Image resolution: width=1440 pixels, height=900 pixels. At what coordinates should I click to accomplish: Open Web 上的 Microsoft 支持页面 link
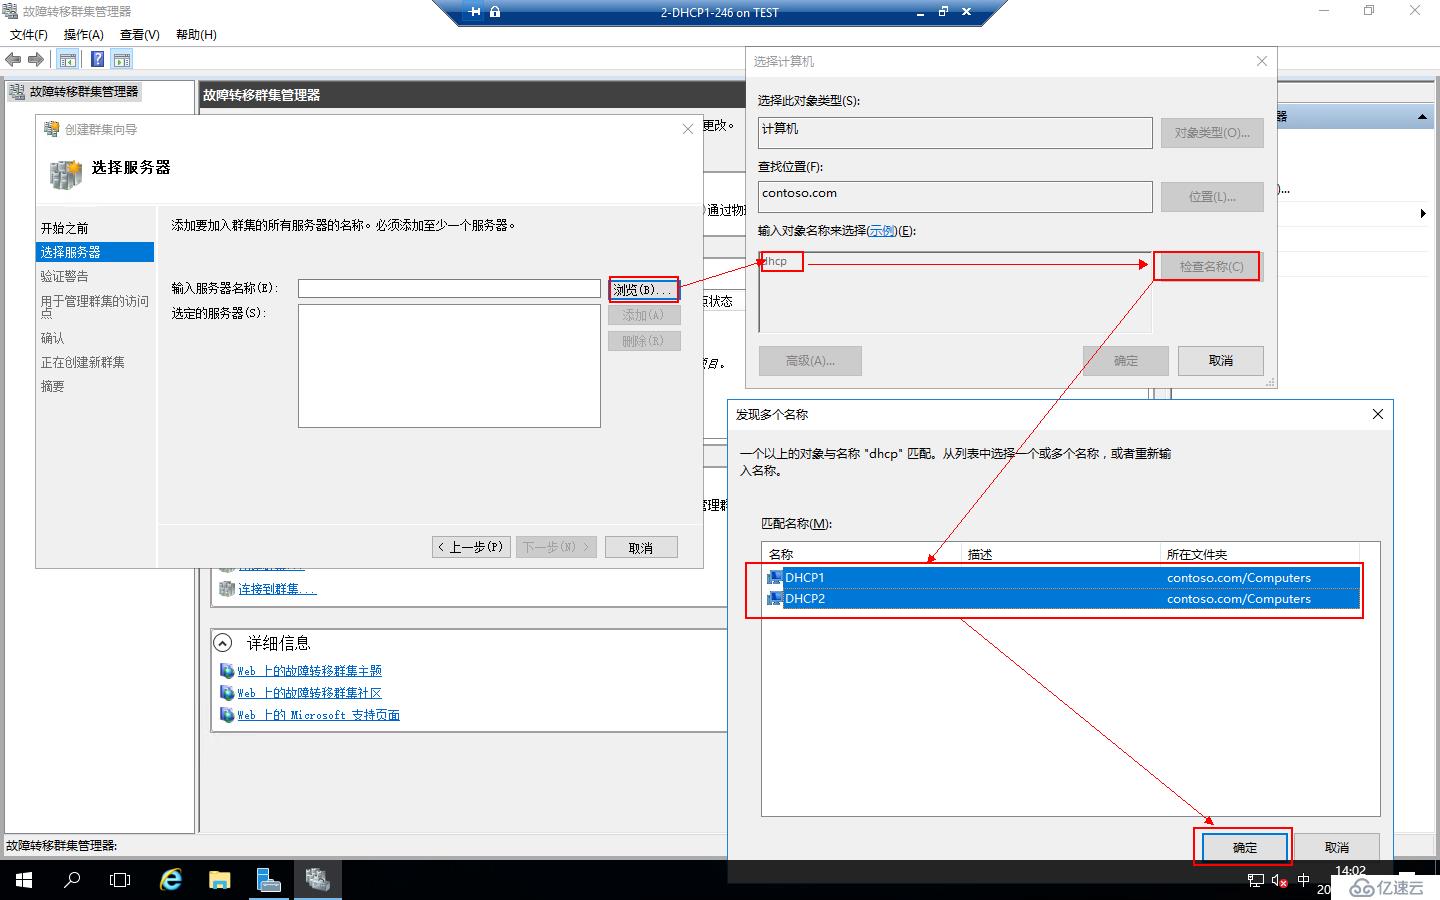pyautogui.click(x=318, y=715)
